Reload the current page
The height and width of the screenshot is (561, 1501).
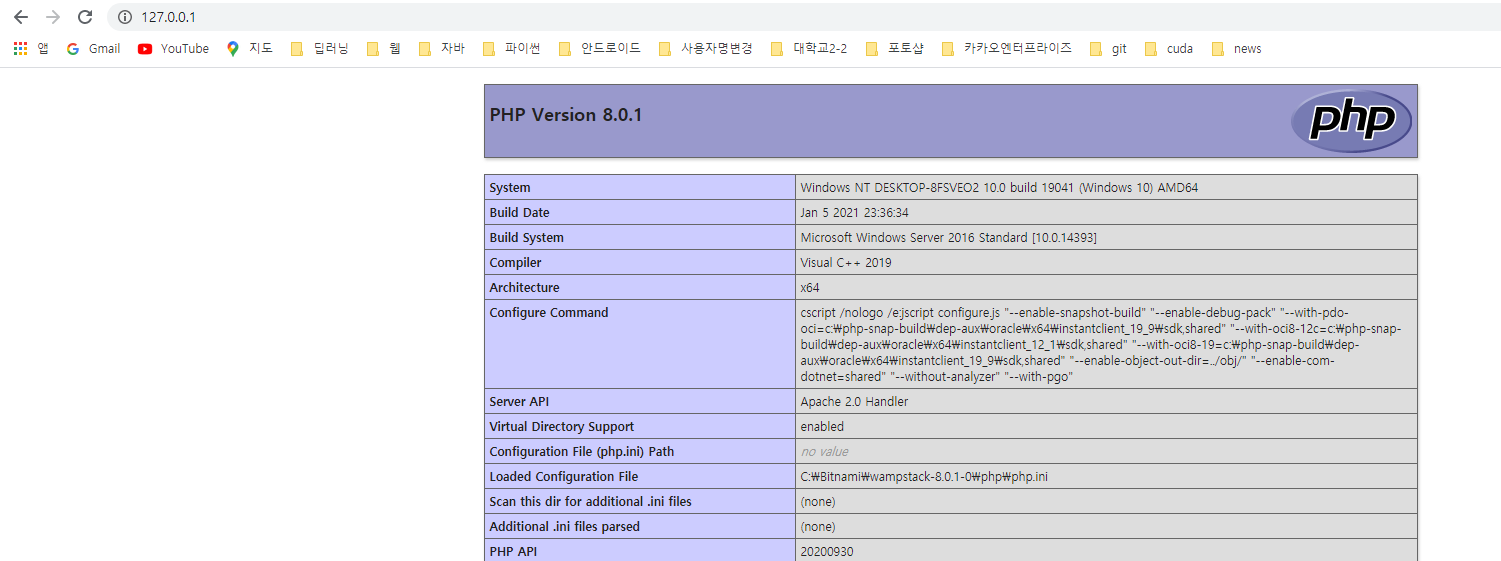tap(85, 17)
